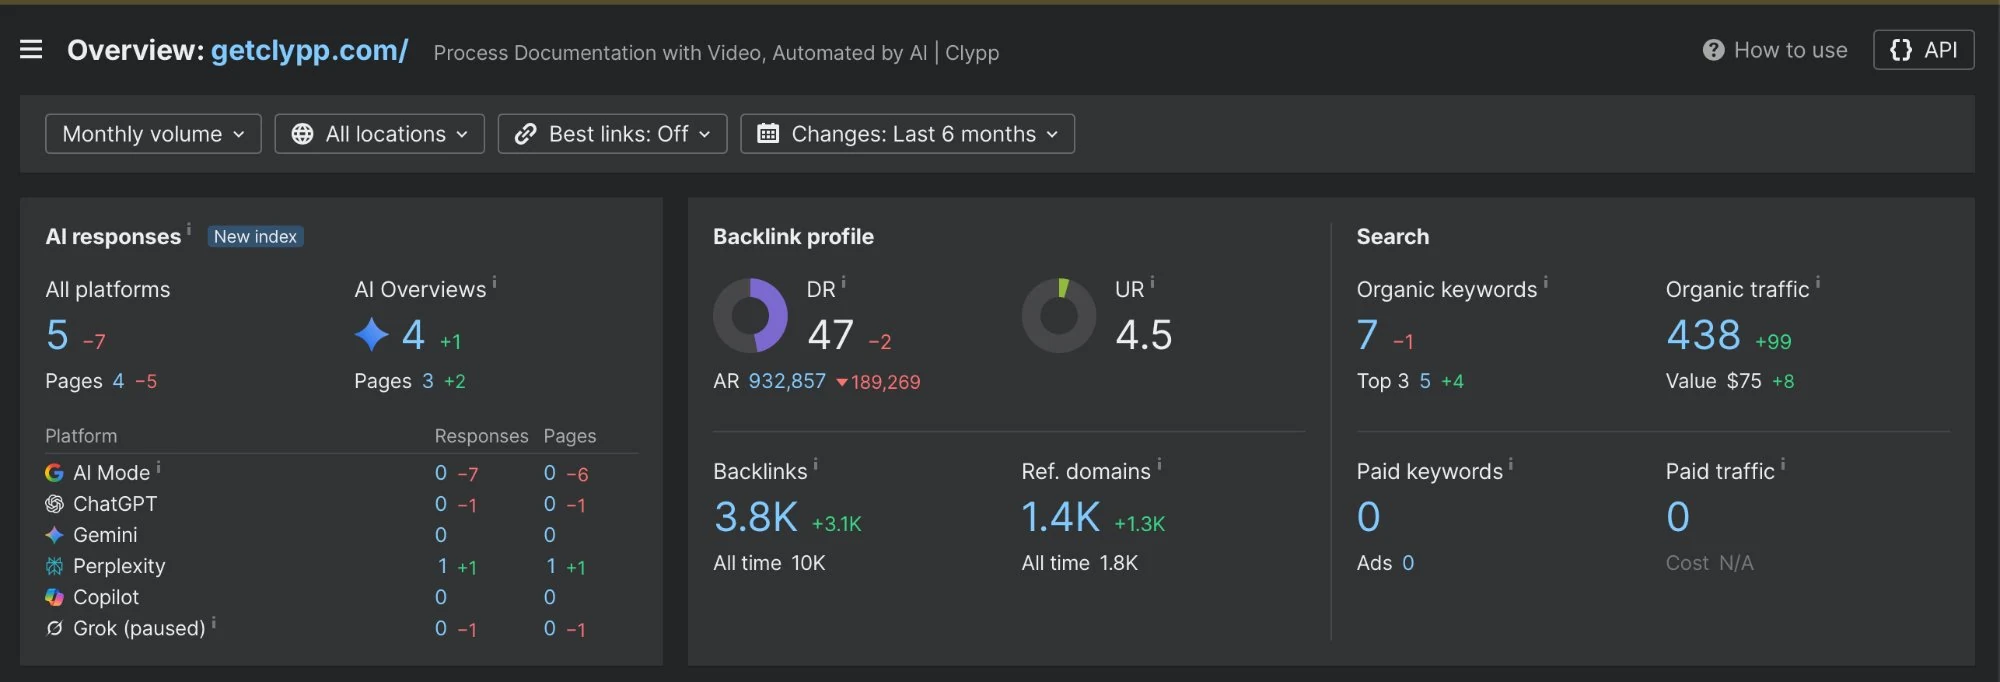The image size is (2000, 682).
Task: Click Ref. domains All time 1.8K text
Action: [1079, 563]
